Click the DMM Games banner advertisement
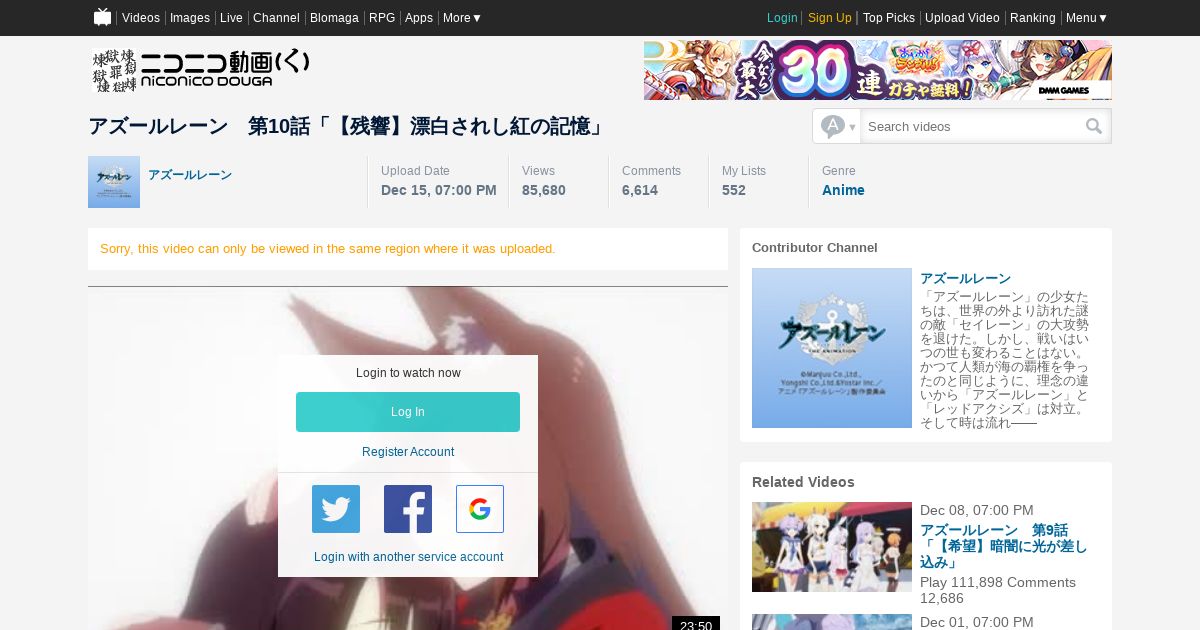 tap(878, 70)
